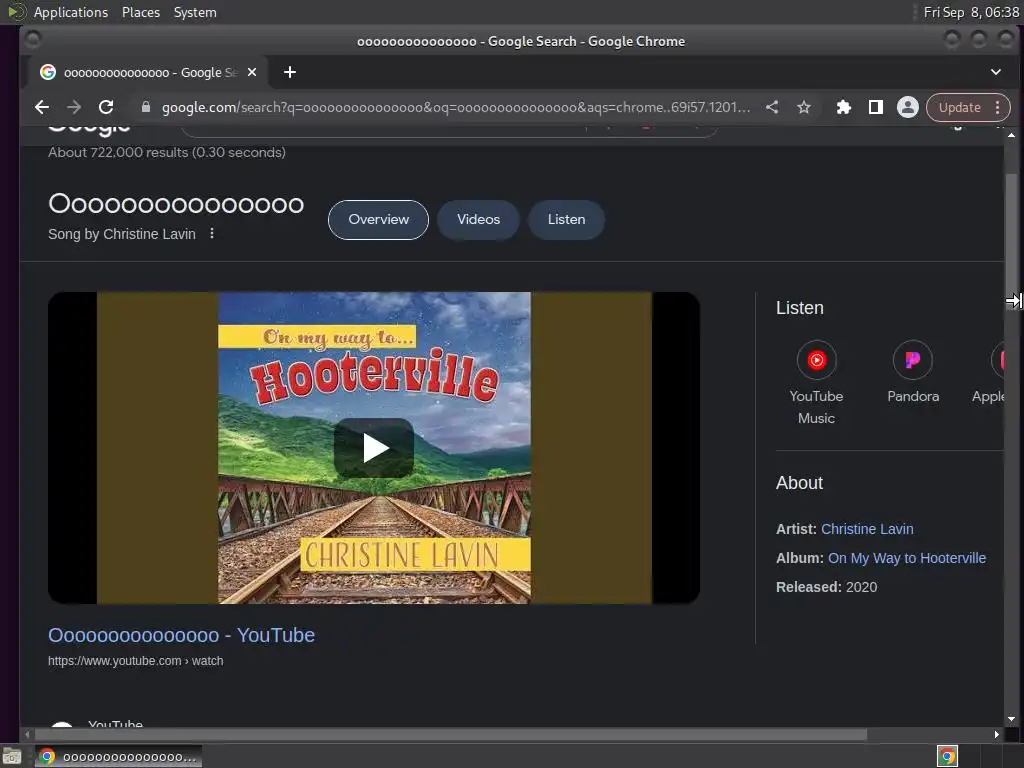
Task: Share this page icon in address bar
Action: [x=772, y=107]
